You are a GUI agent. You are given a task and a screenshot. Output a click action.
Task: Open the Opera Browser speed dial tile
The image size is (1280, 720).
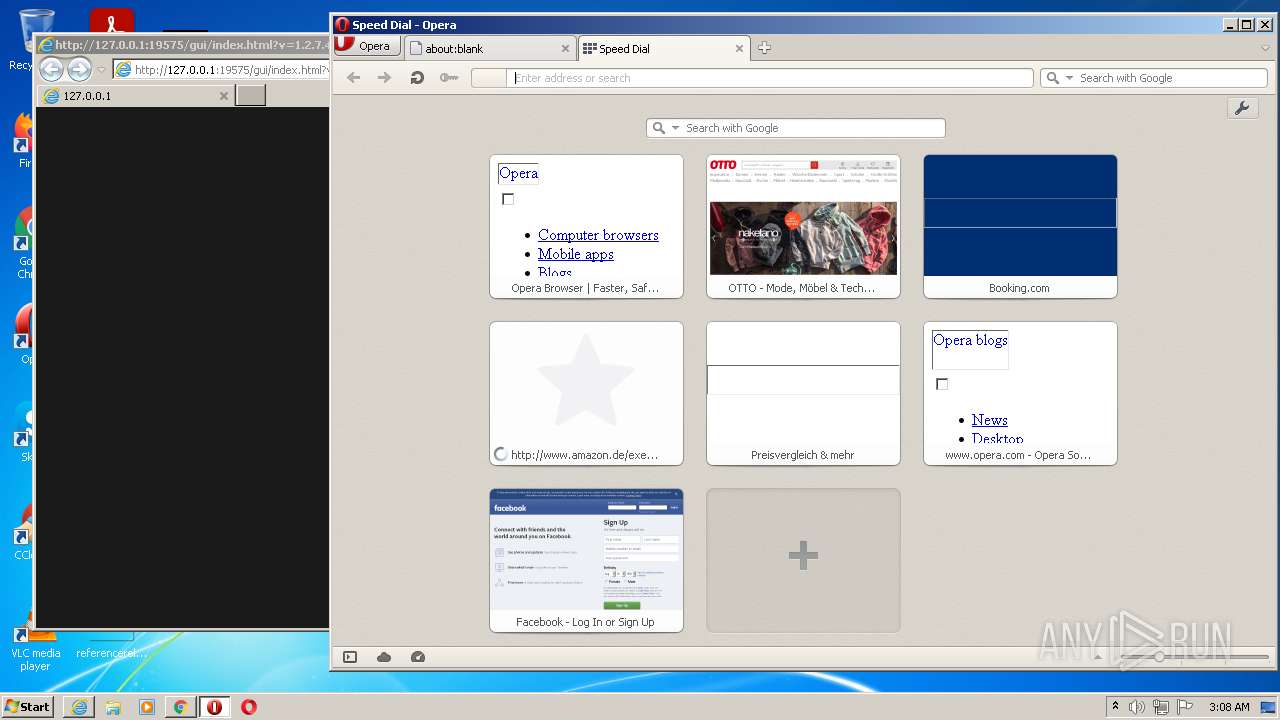coord(586,226)
